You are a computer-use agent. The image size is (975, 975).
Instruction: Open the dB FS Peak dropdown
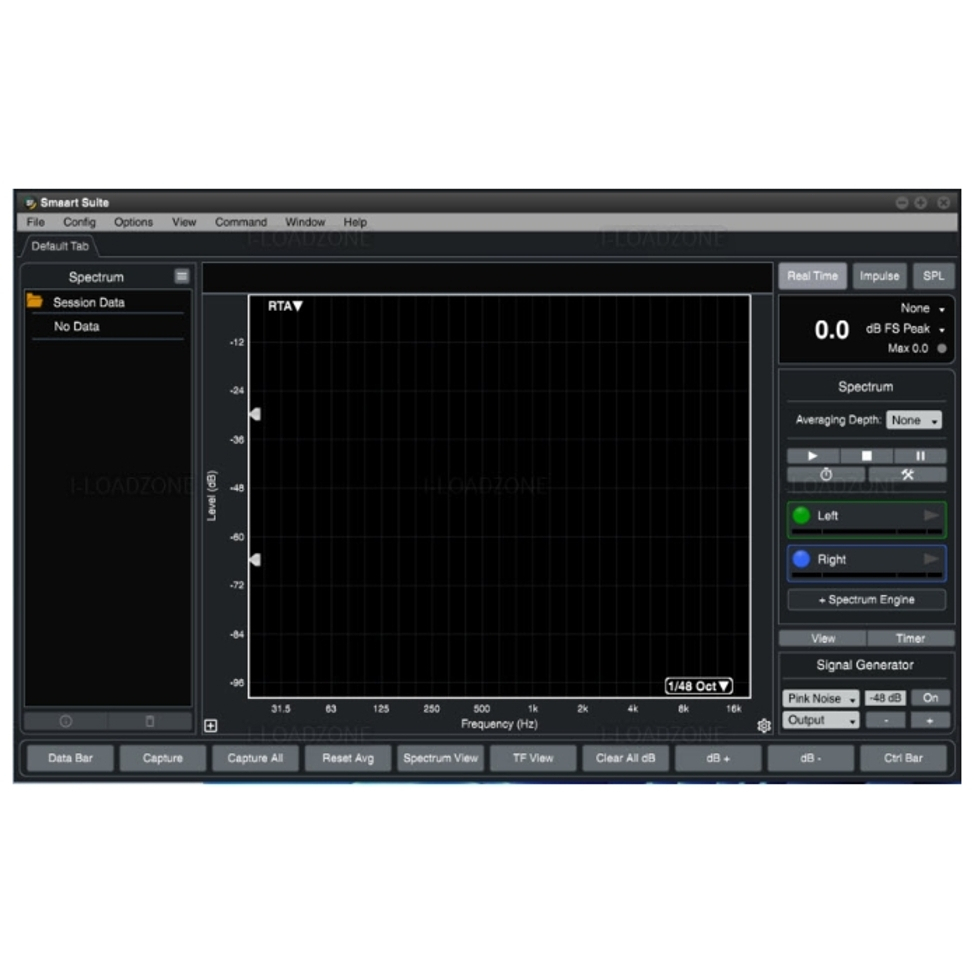tap(905, 329)
